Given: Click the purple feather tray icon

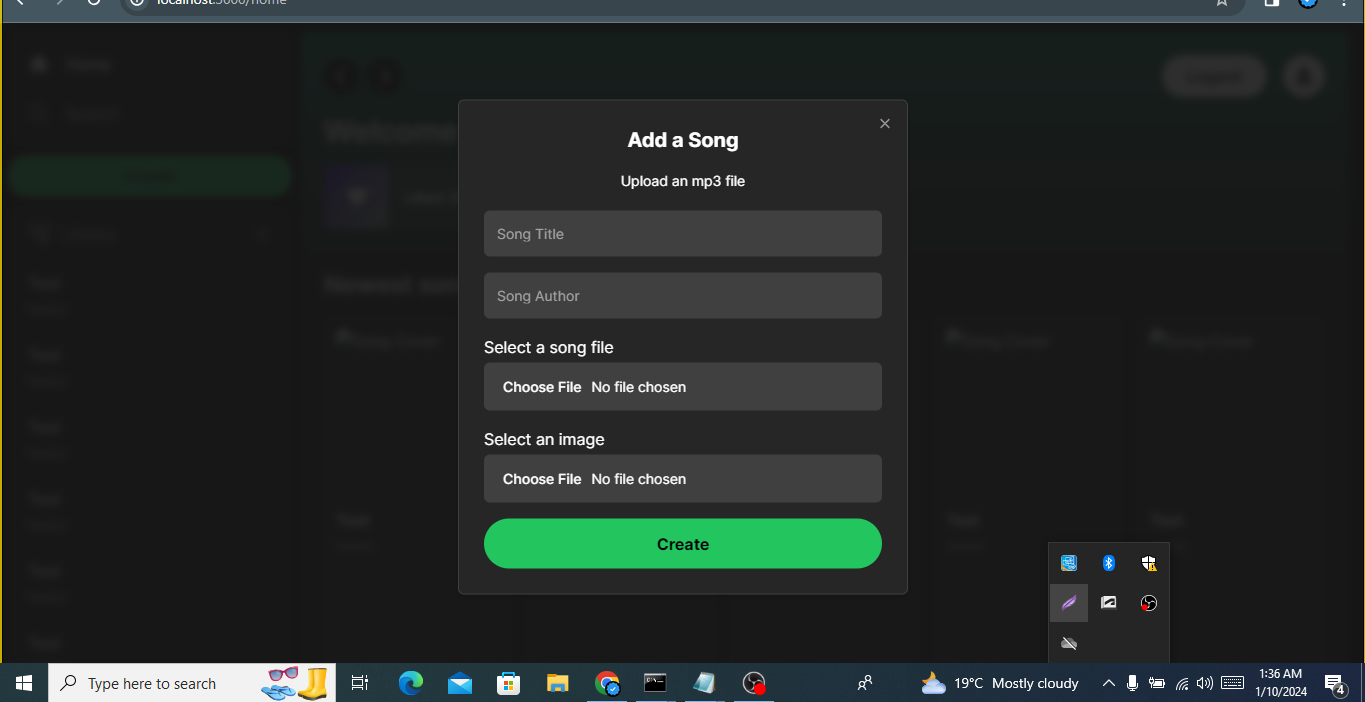Looking at the screenshot, I should click(x=1068, y=603).
